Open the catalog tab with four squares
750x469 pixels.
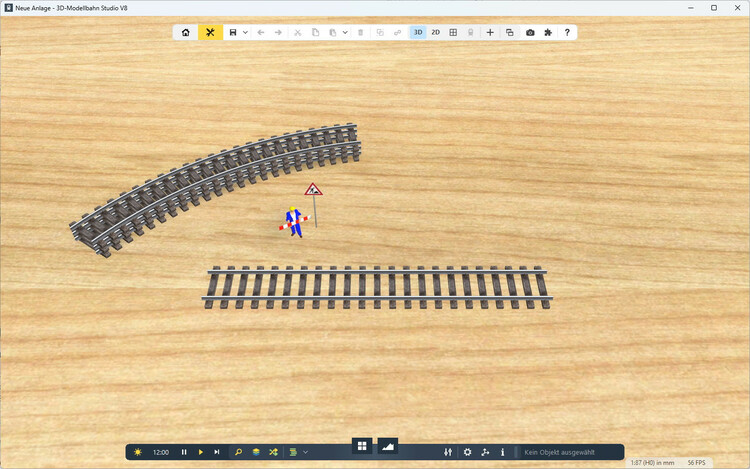pos(362,445)
